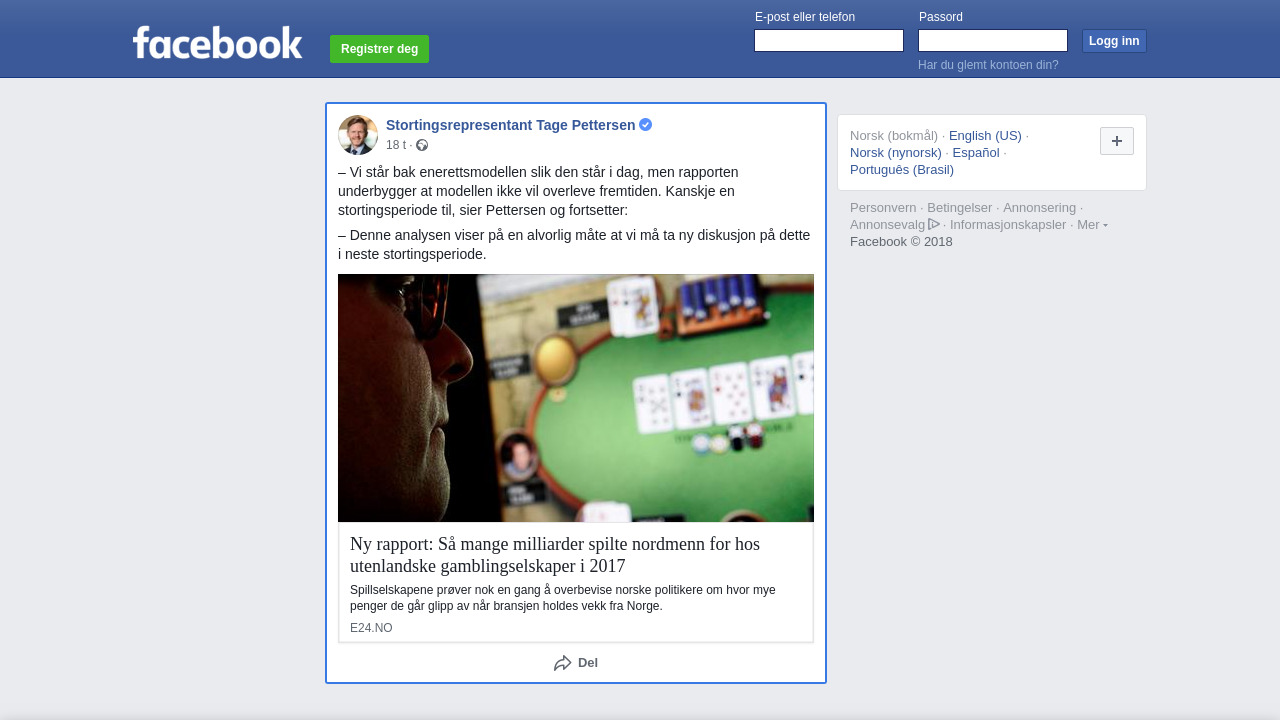Switch language to English (US)
Viewport: 1280px width, 720px height.
tap(985, 136)
